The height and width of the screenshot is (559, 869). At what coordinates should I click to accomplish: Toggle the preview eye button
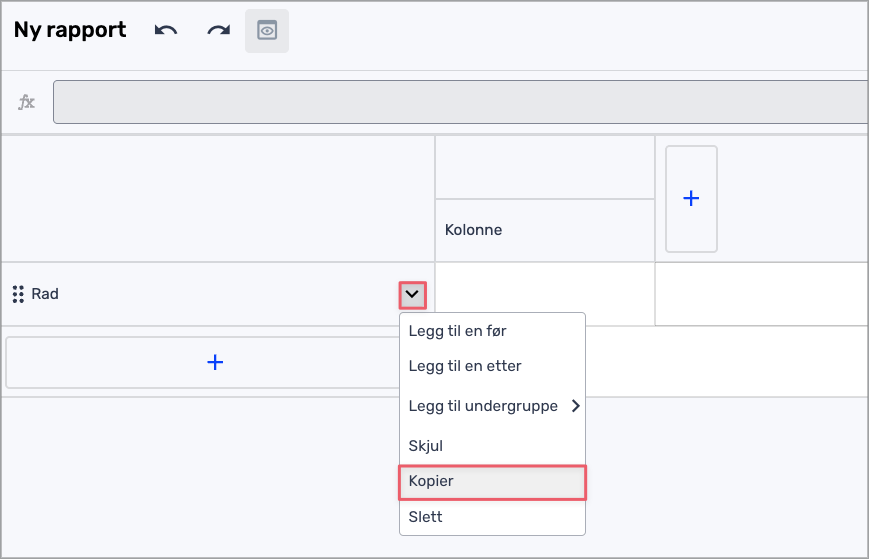pyautogui.click(x=267, y=31)
